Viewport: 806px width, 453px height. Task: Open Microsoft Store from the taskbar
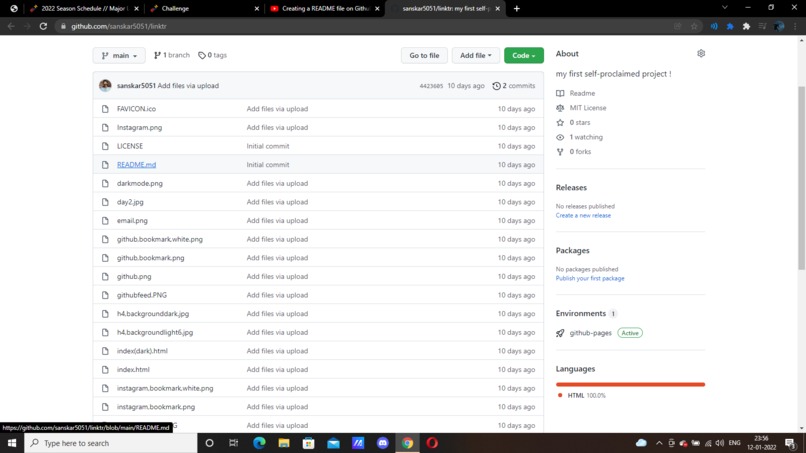308,443
